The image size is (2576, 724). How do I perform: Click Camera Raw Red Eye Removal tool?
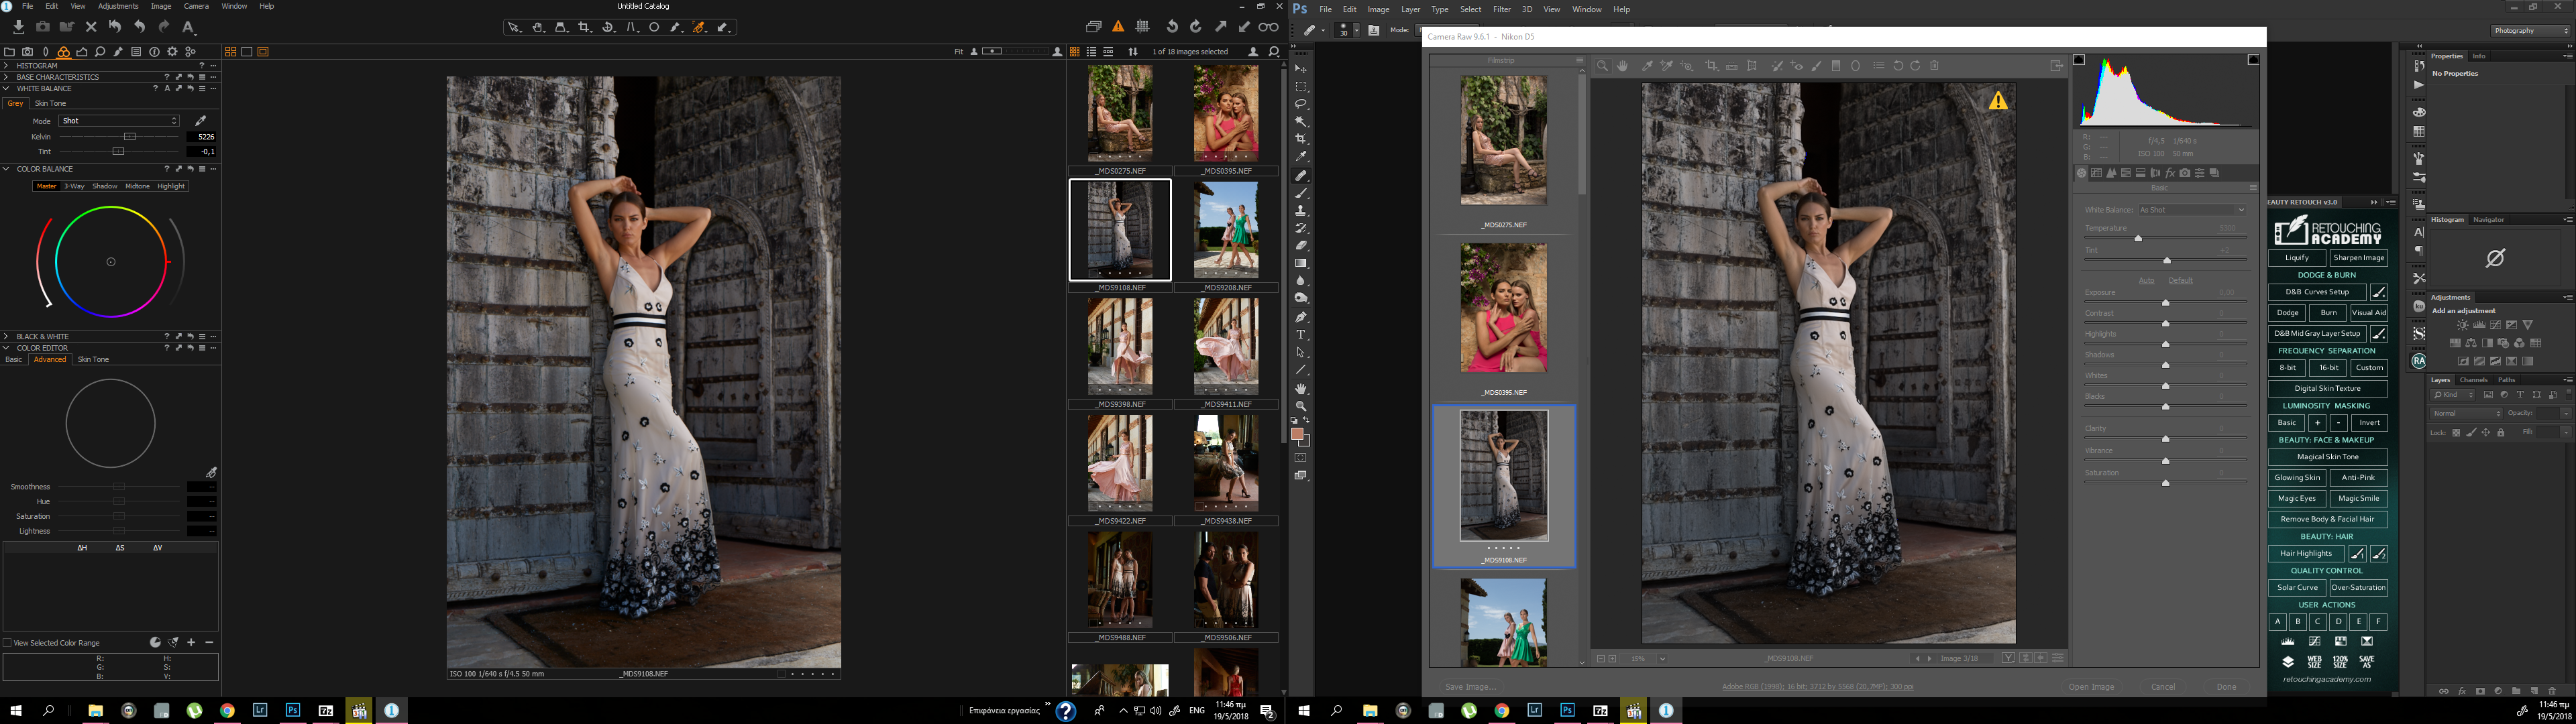pos(1797,66)
